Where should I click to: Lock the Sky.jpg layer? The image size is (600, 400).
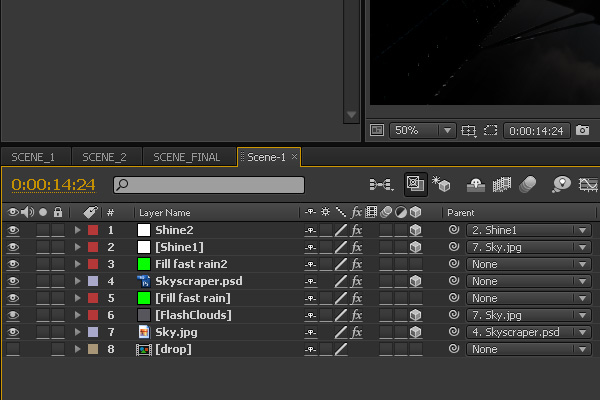58,332
